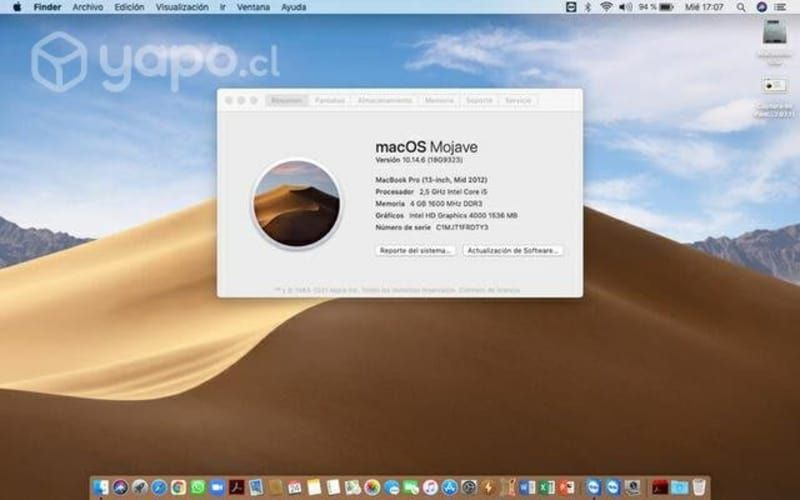The width and height of the screenshot is (800, 500).
Task: Launch PowerPoint from the Dock
Action: click(x=566, y=487)
